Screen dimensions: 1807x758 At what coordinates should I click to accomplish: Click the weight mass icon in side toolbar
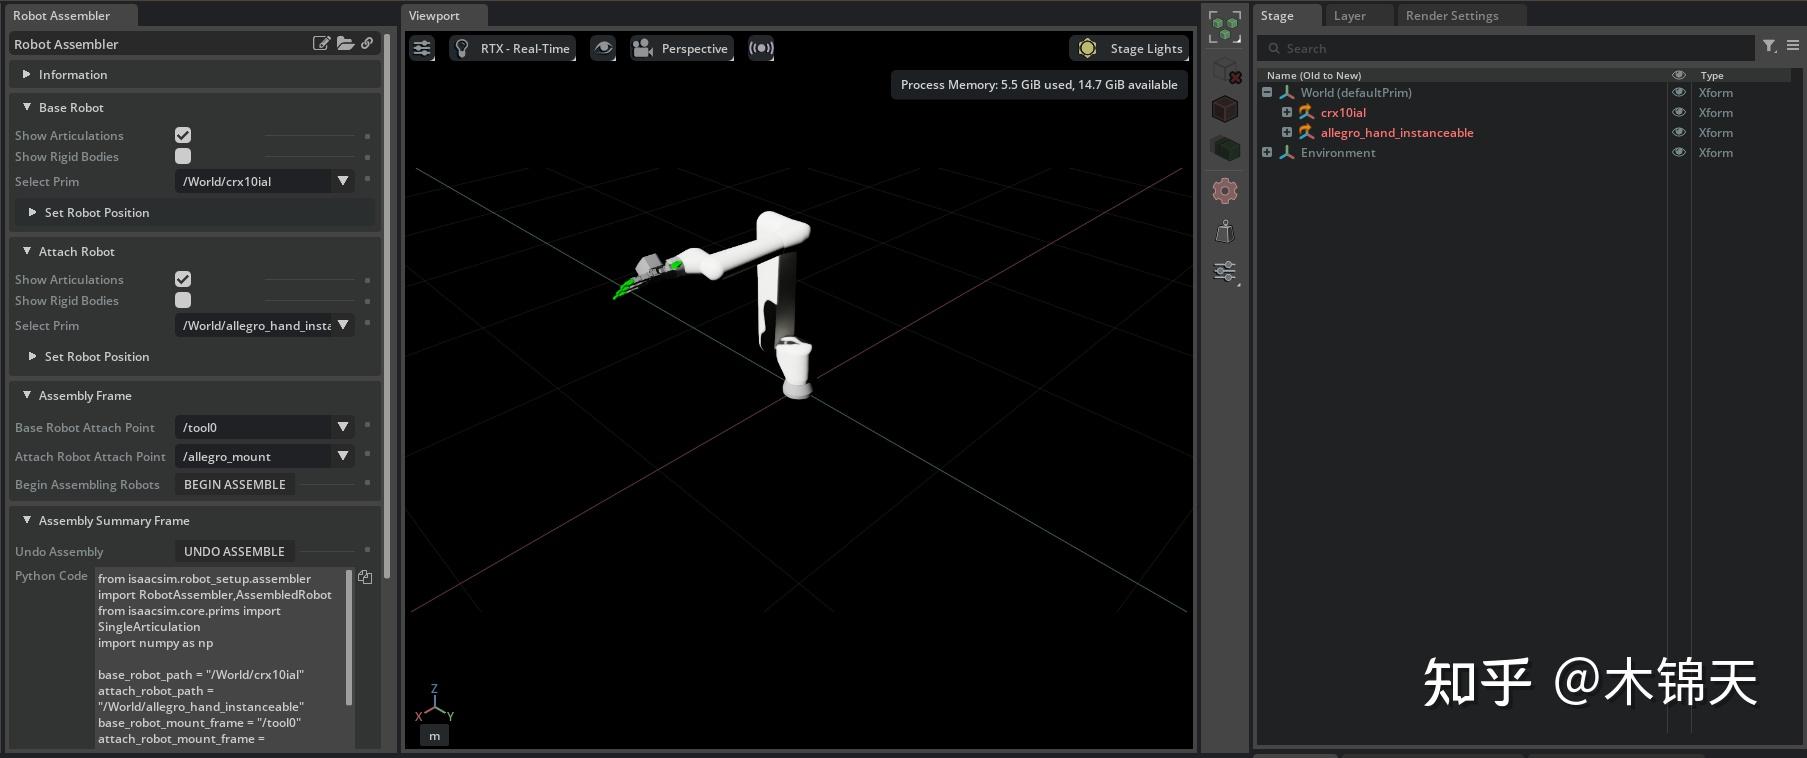(x=1225, y=231)
